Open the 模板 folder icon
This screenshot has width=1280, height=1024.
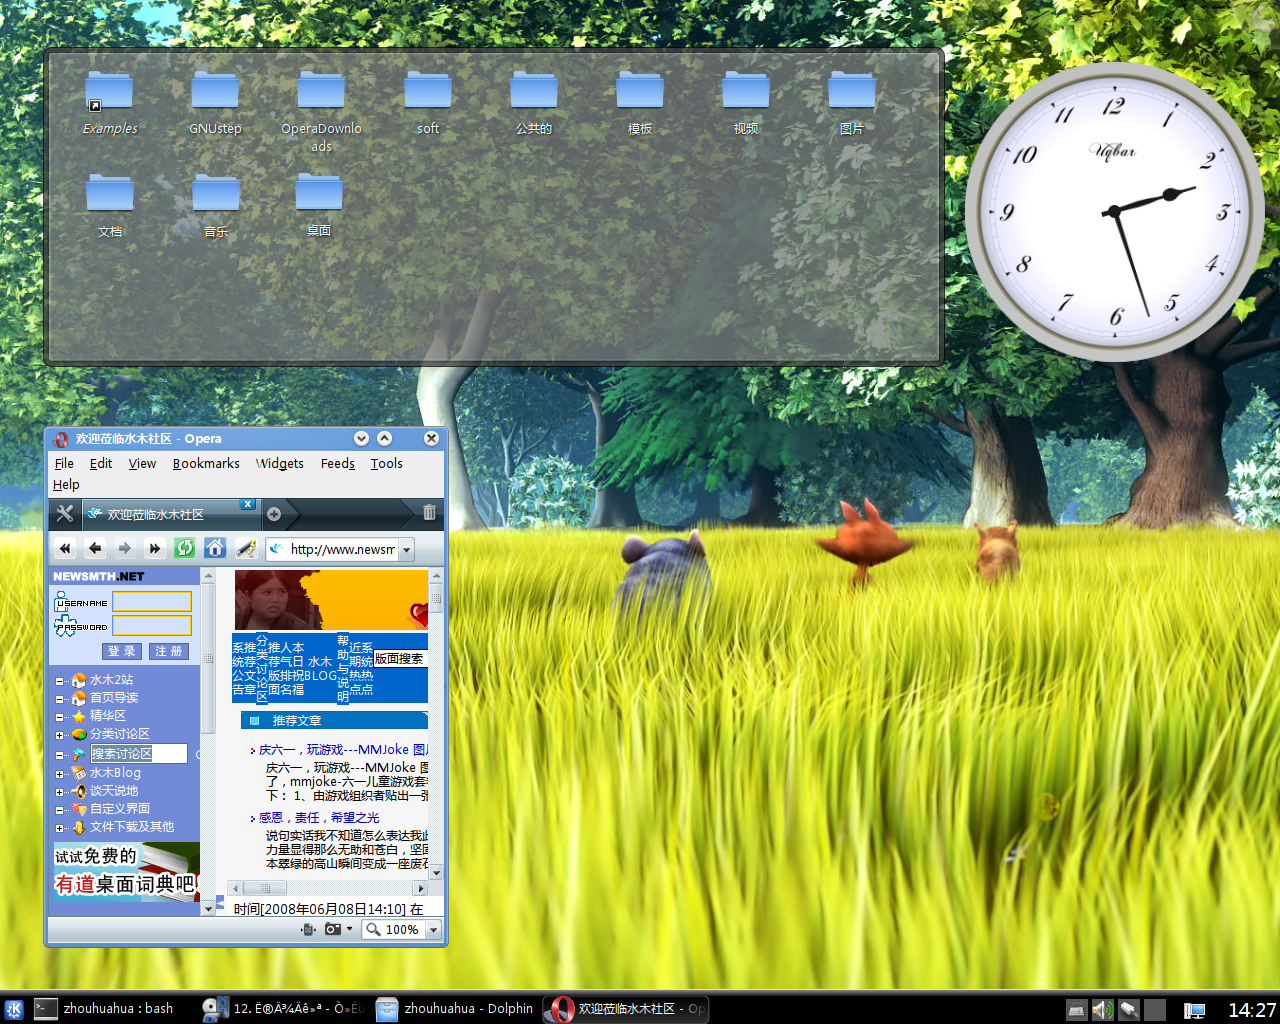click(x=640, y=103)
